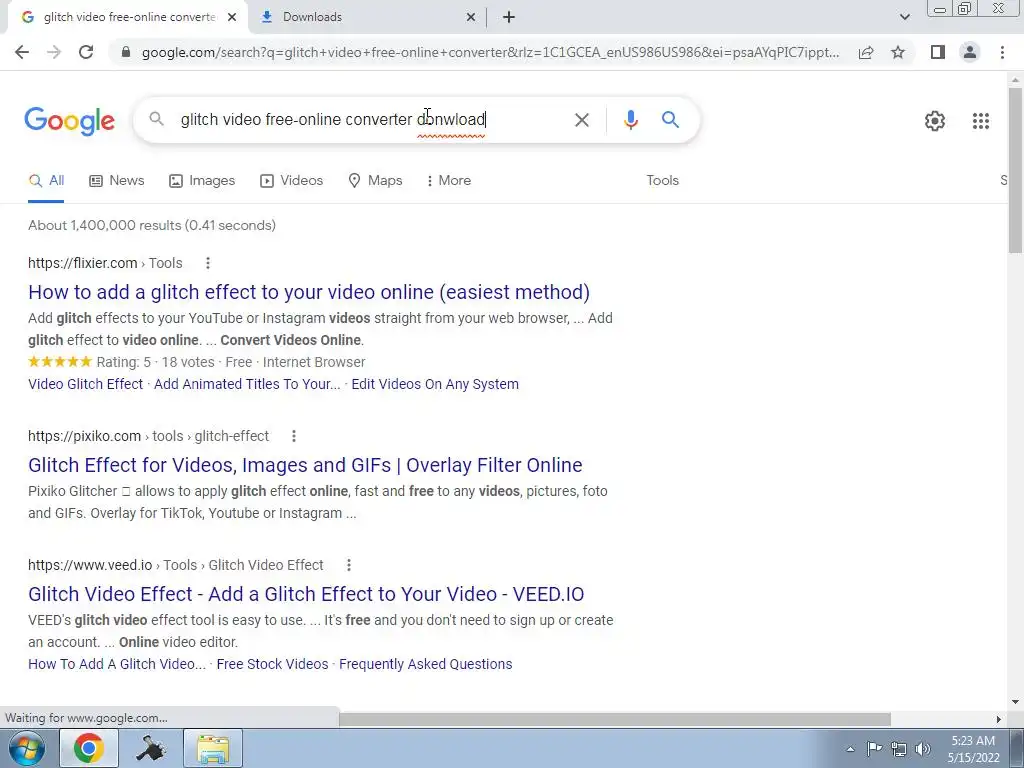Go back to previous page
Viewport: 1024px width, 768px height.
click(22, 52)
